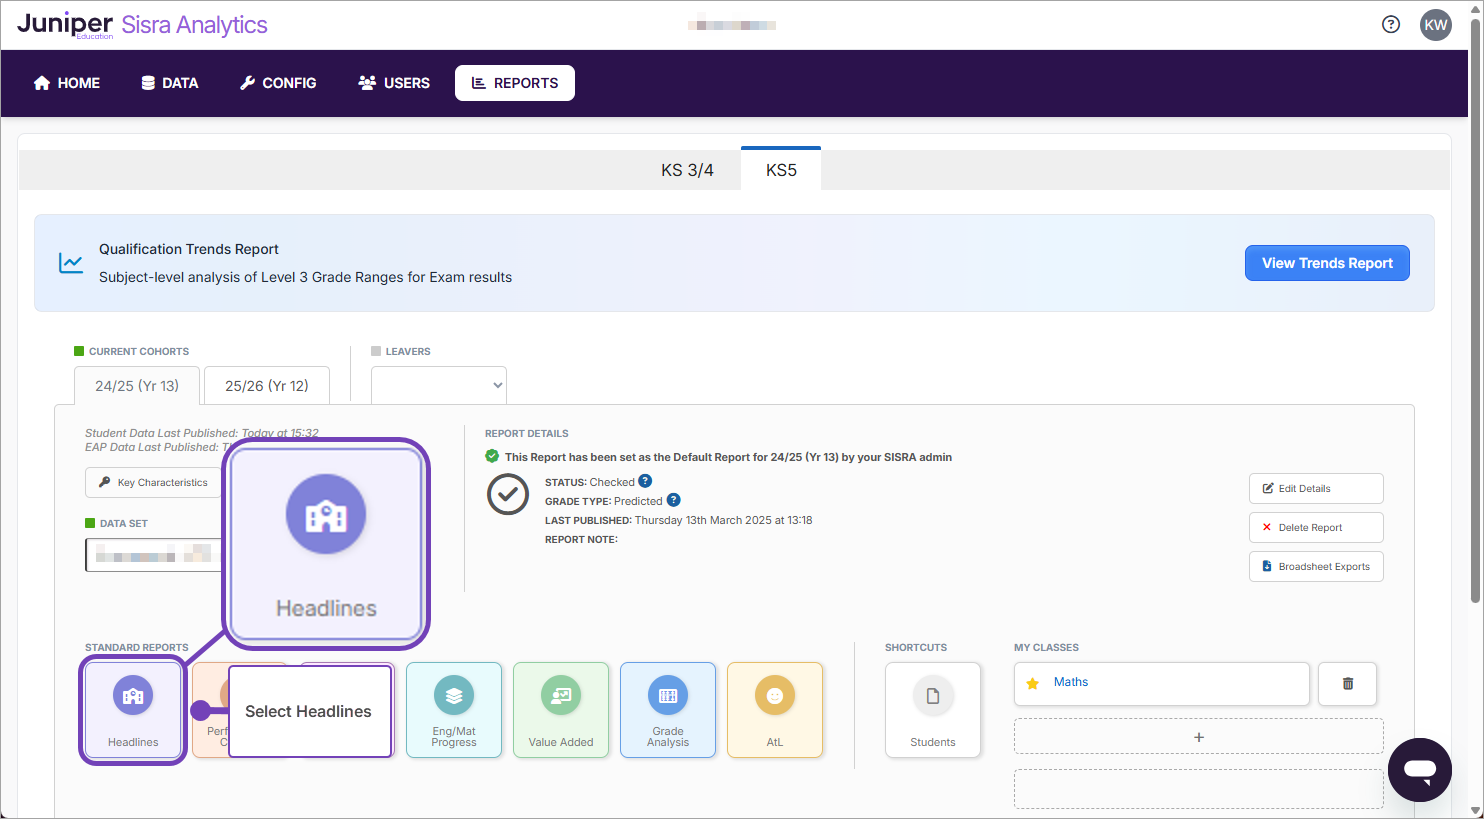
Task: Open the Value Added report
Action: click(561, 710)
